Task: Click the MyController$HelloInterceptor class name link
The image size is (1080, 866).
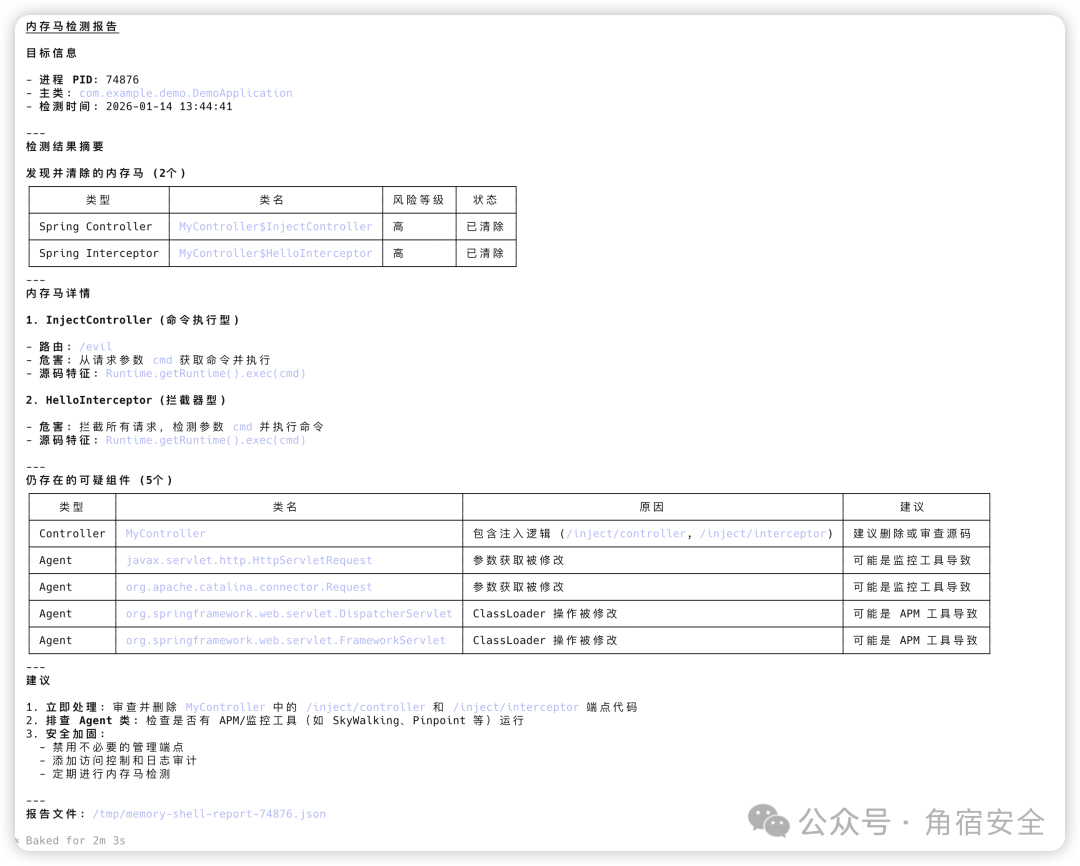Action: coord(274,253)
